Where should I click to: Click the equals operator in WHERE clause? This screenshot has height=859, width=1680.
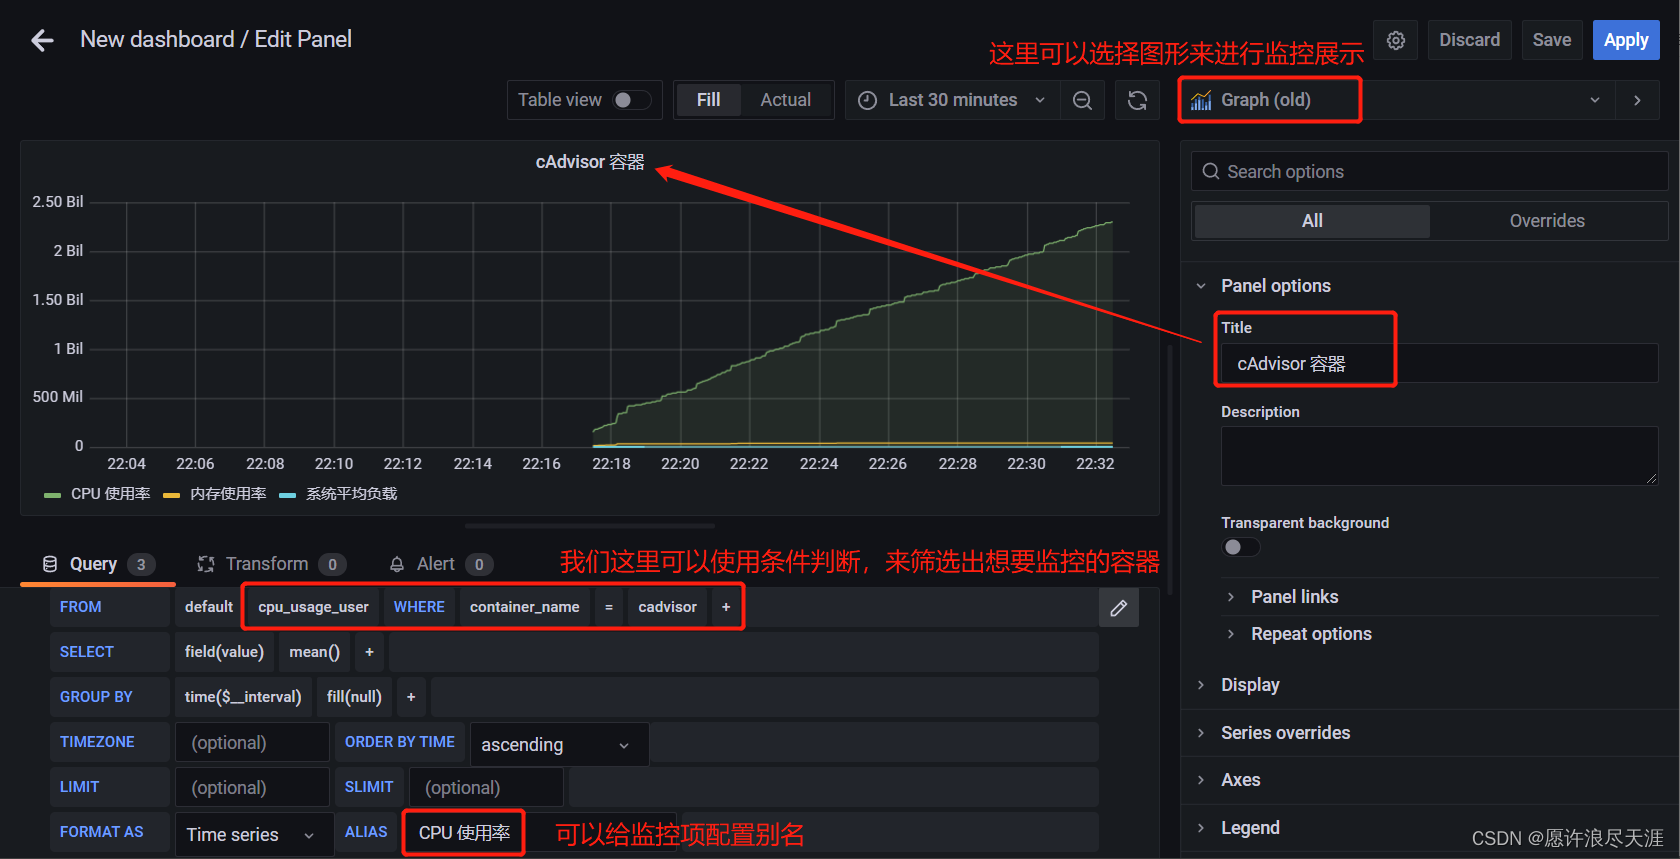coord(609,607)
